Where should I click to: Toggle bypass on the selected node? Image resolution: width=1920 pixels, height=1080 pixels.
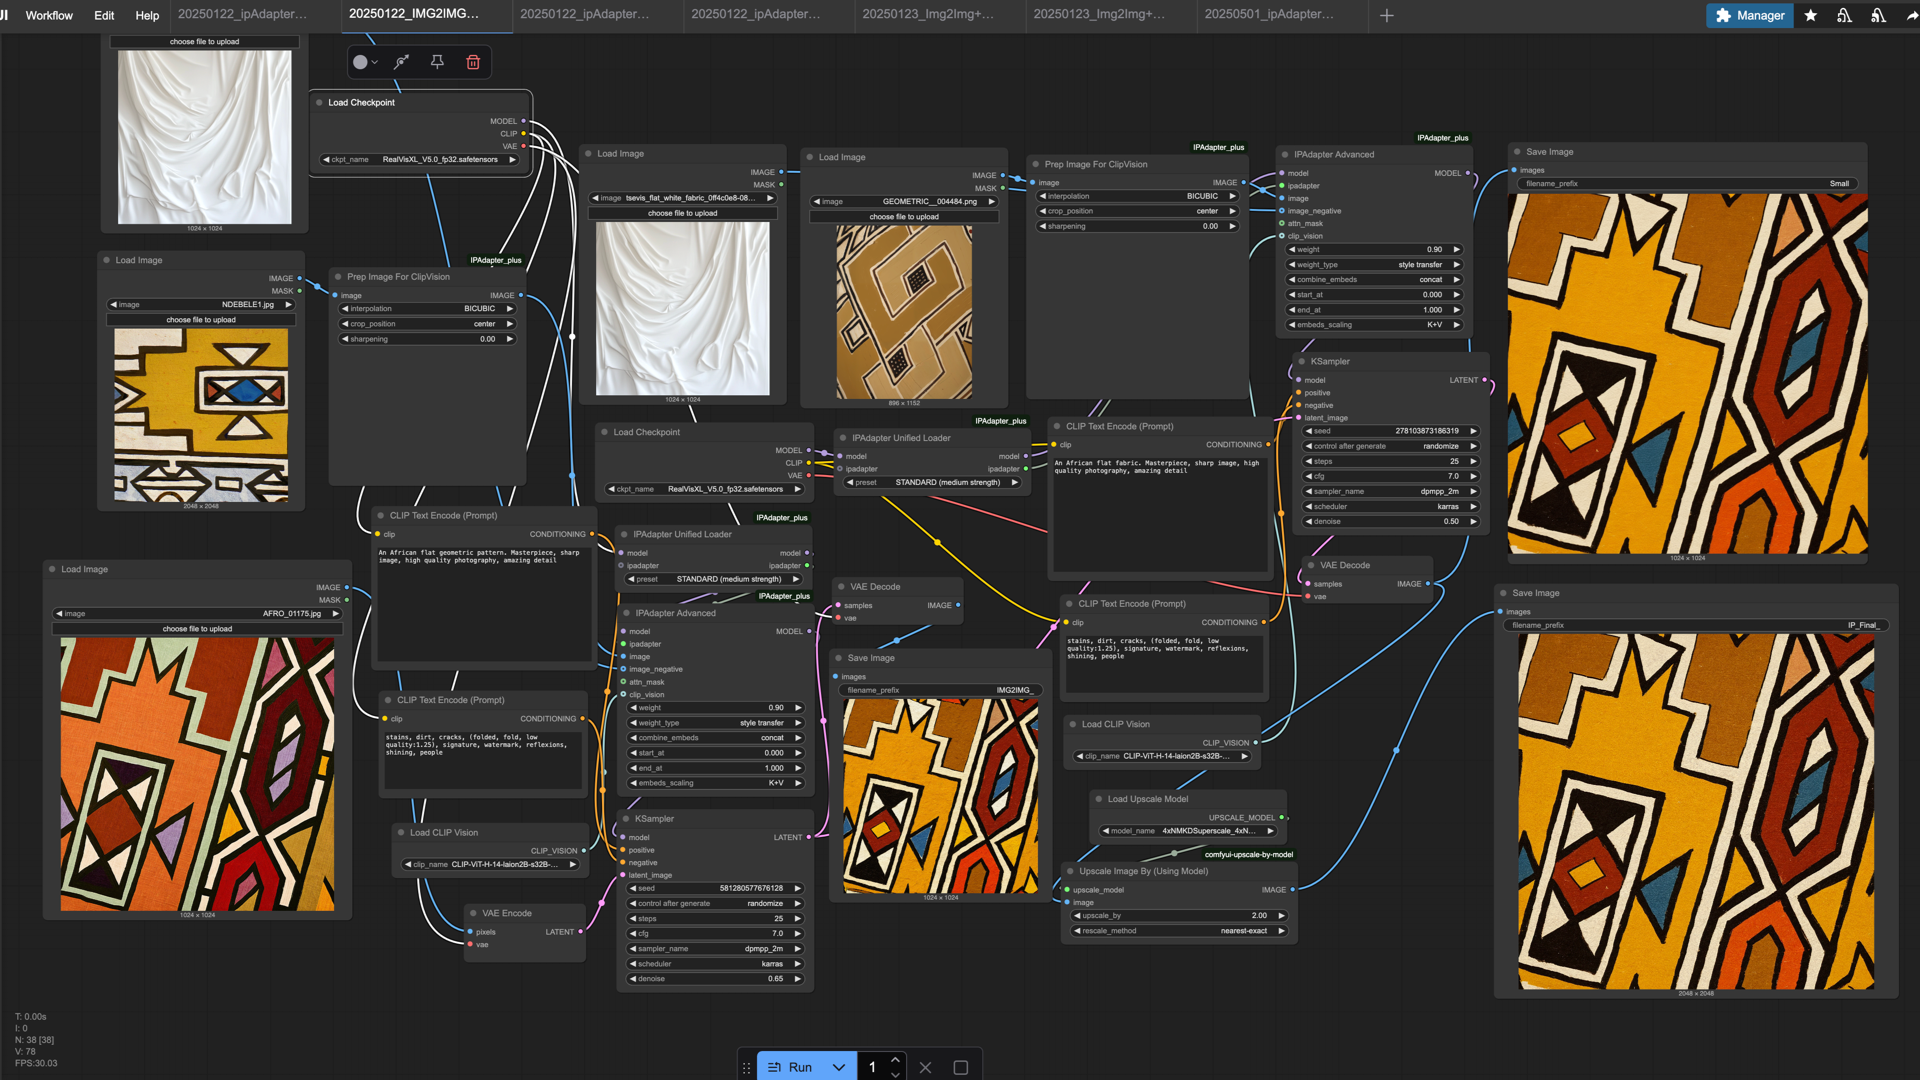401,61
